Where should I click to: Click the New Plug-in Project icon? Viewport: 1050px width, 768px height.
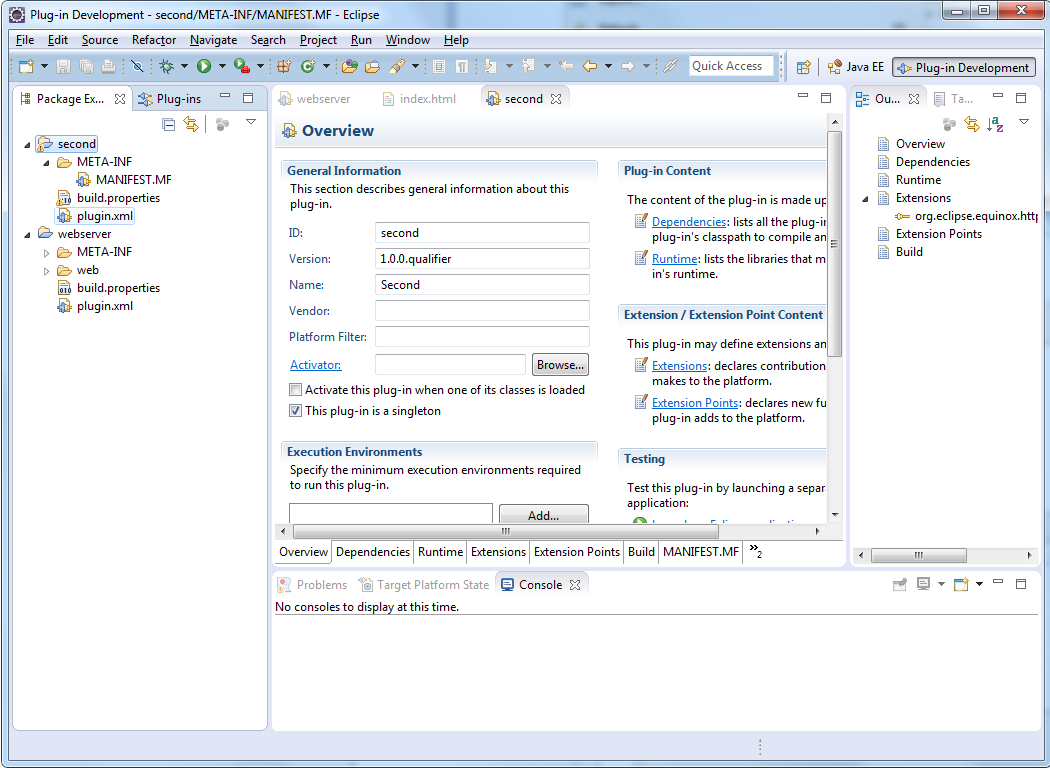pos(285,66)
